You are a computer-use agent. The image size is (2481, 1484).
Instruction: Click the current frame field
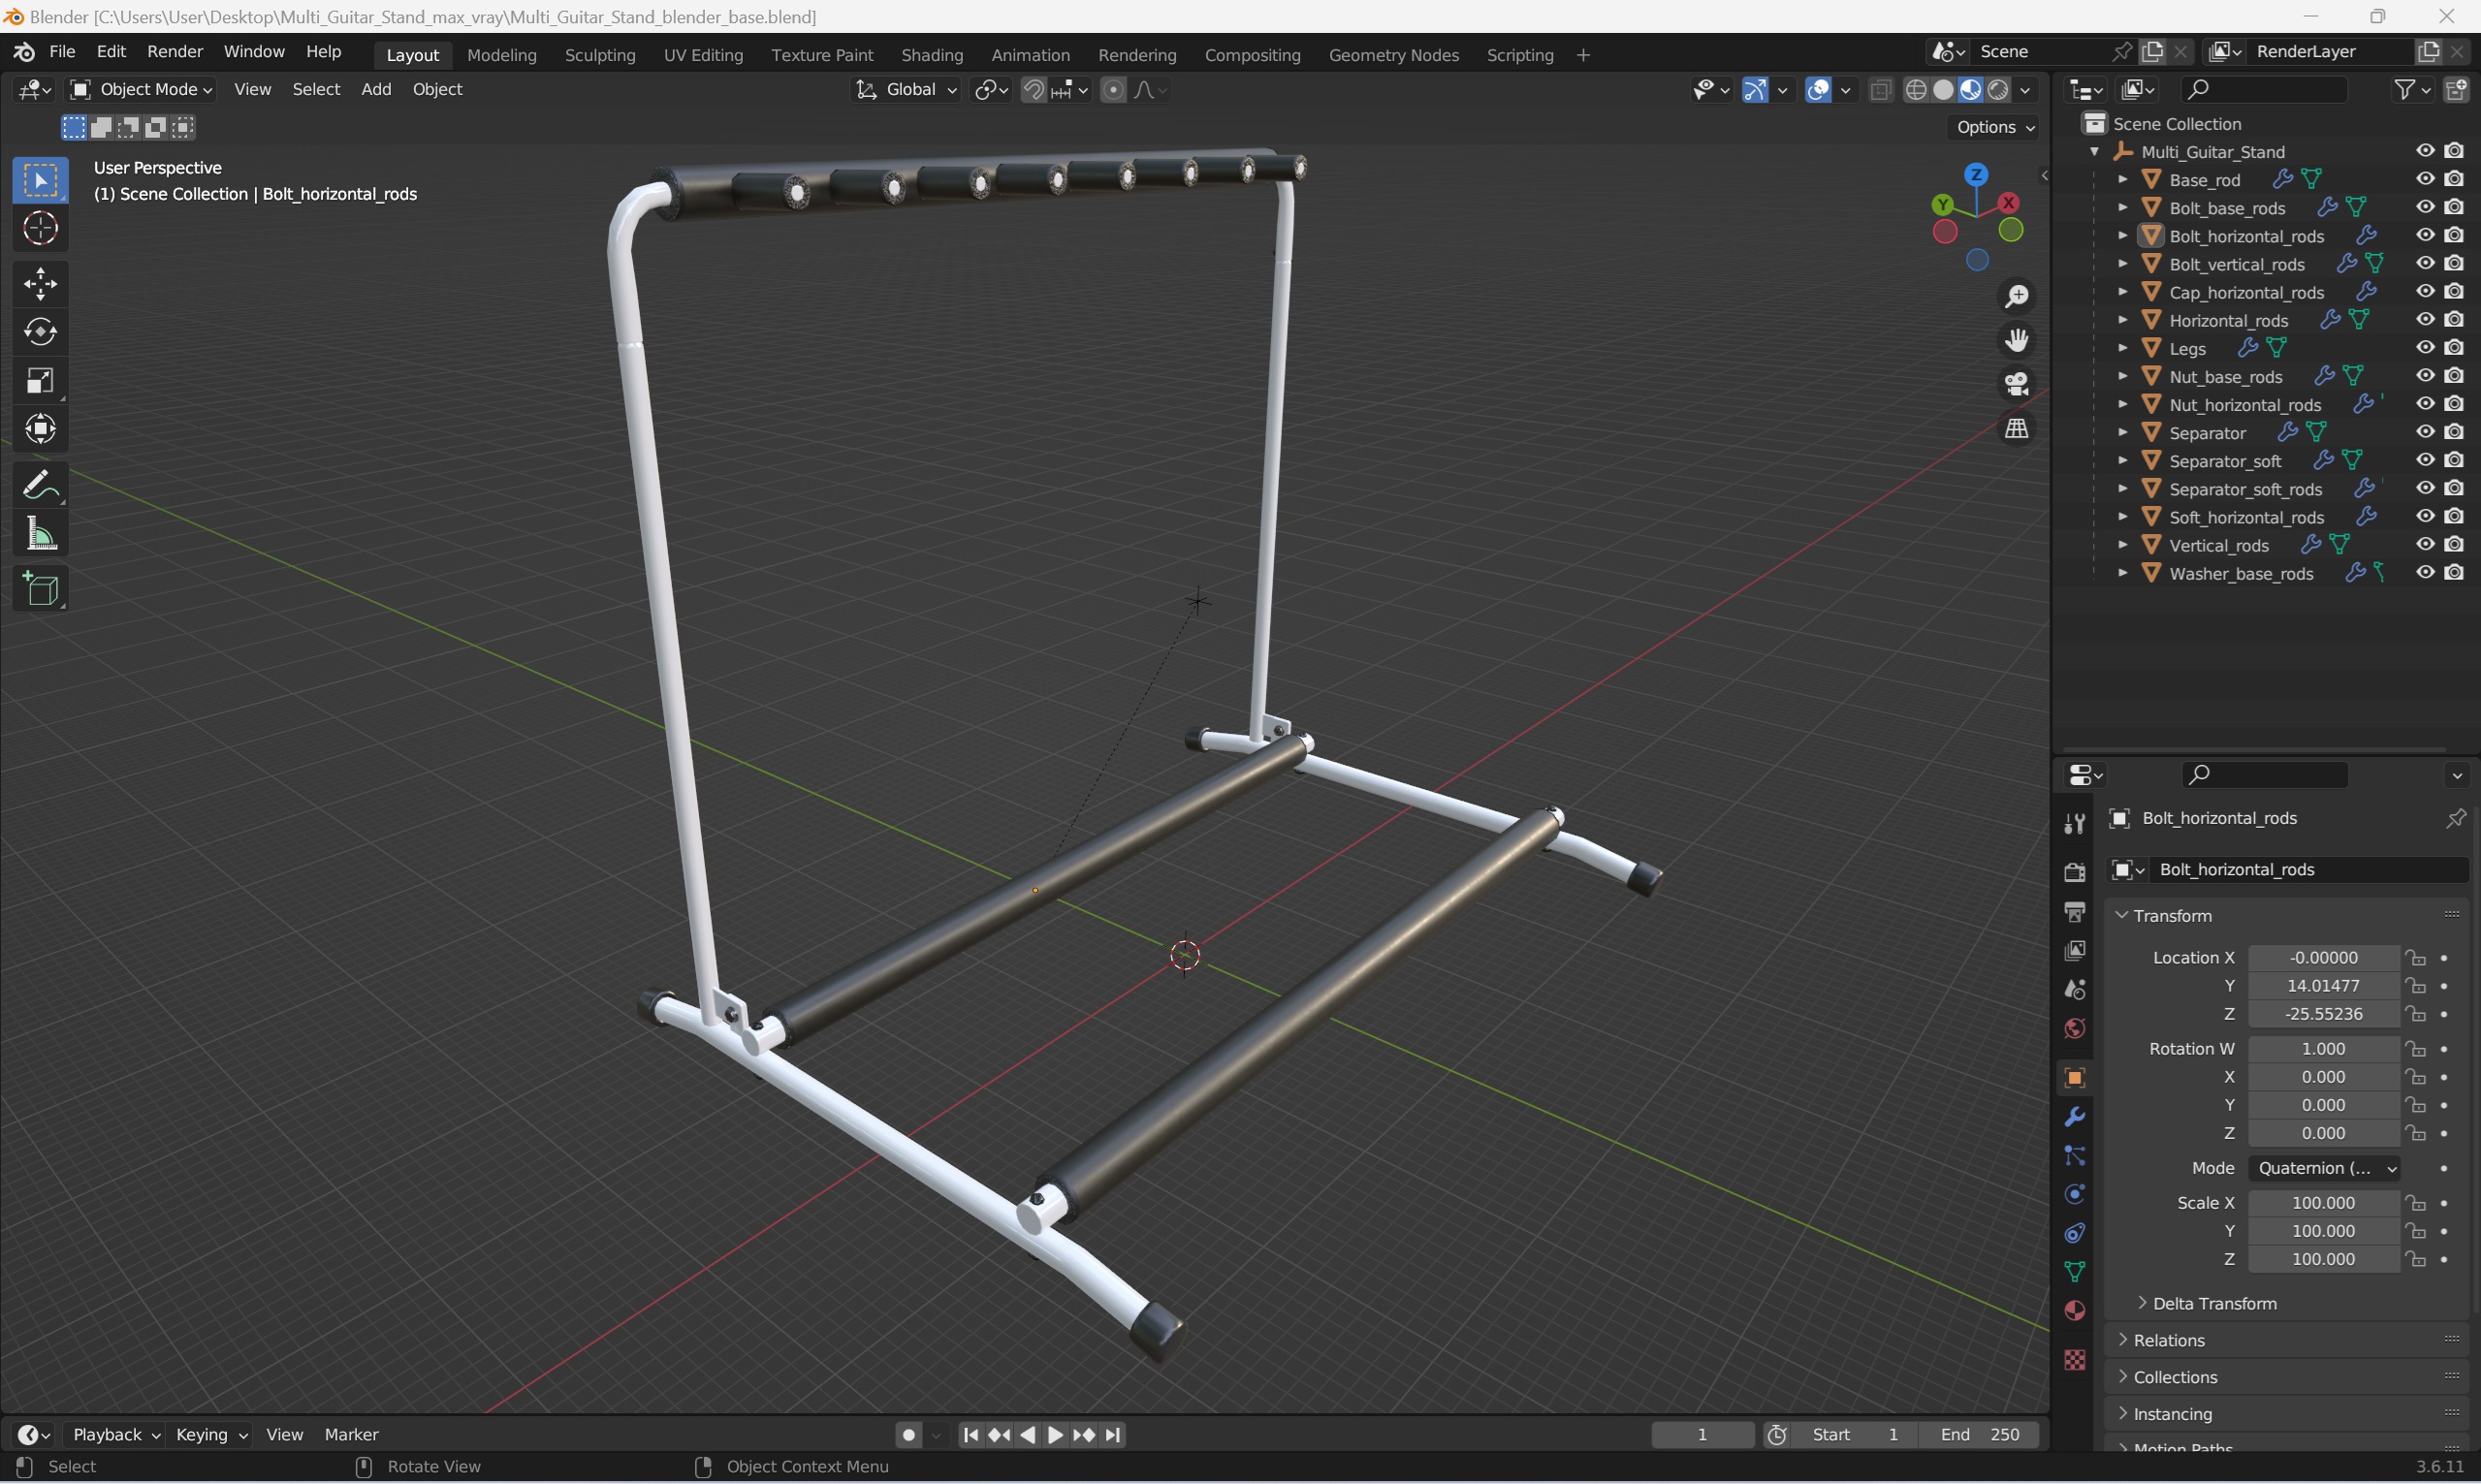[x=1702, y=1434]
